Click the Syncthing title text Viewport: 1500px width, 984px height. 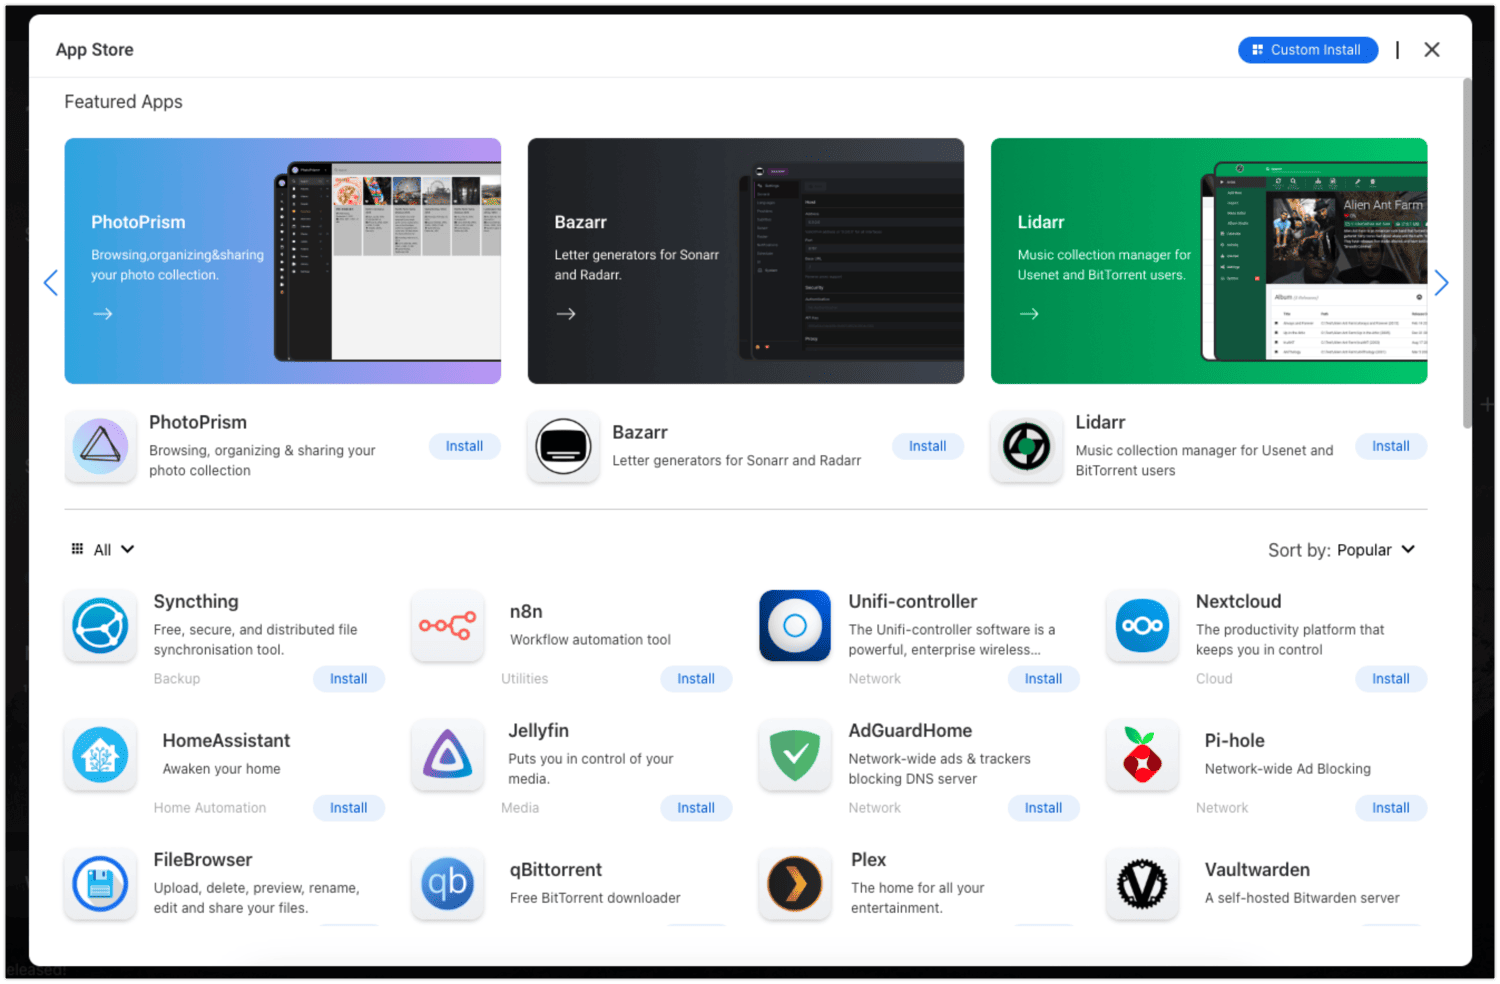click(196, 601)
